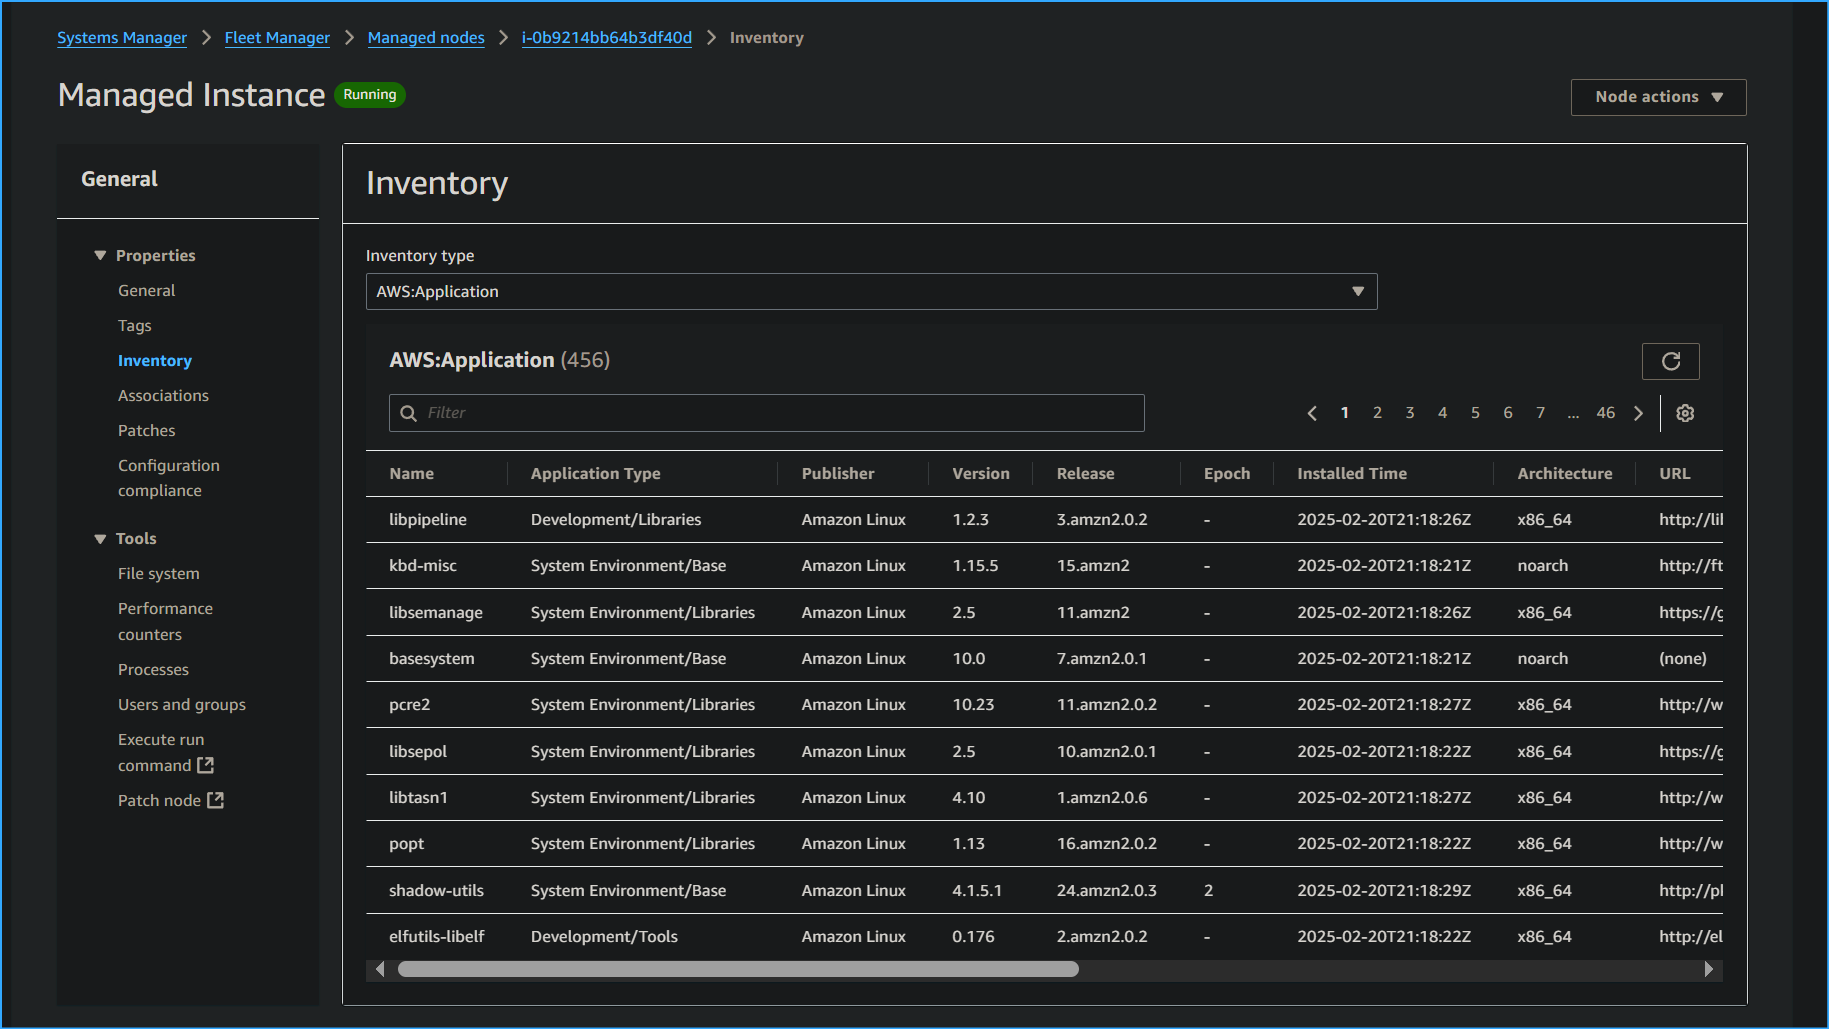
Task: Jump to page 46 of the table
Action: 1605,412
